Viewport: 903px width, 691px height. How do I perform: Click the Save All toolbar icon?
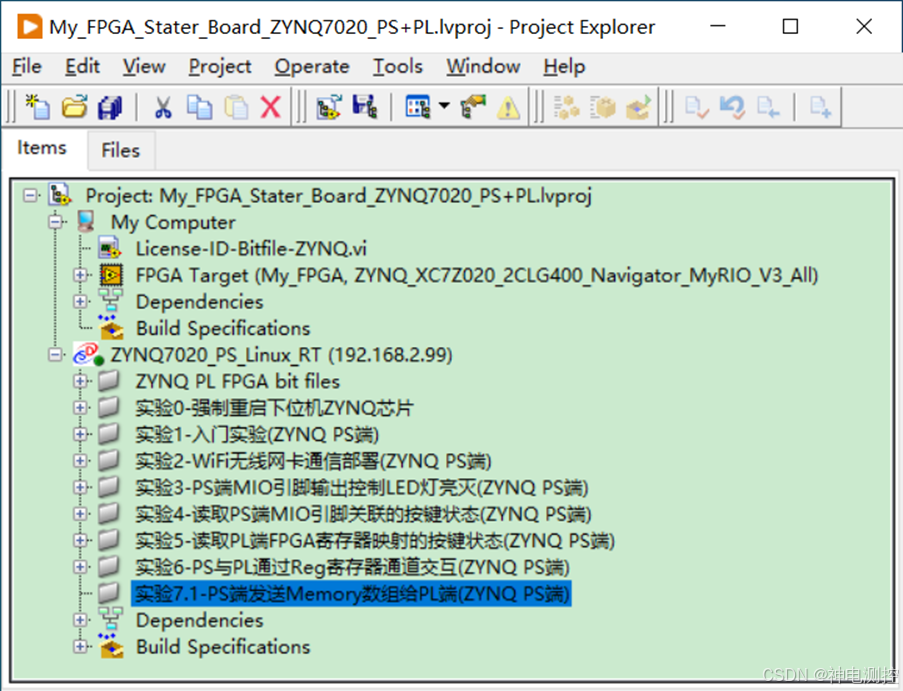(x=109, y=107)
